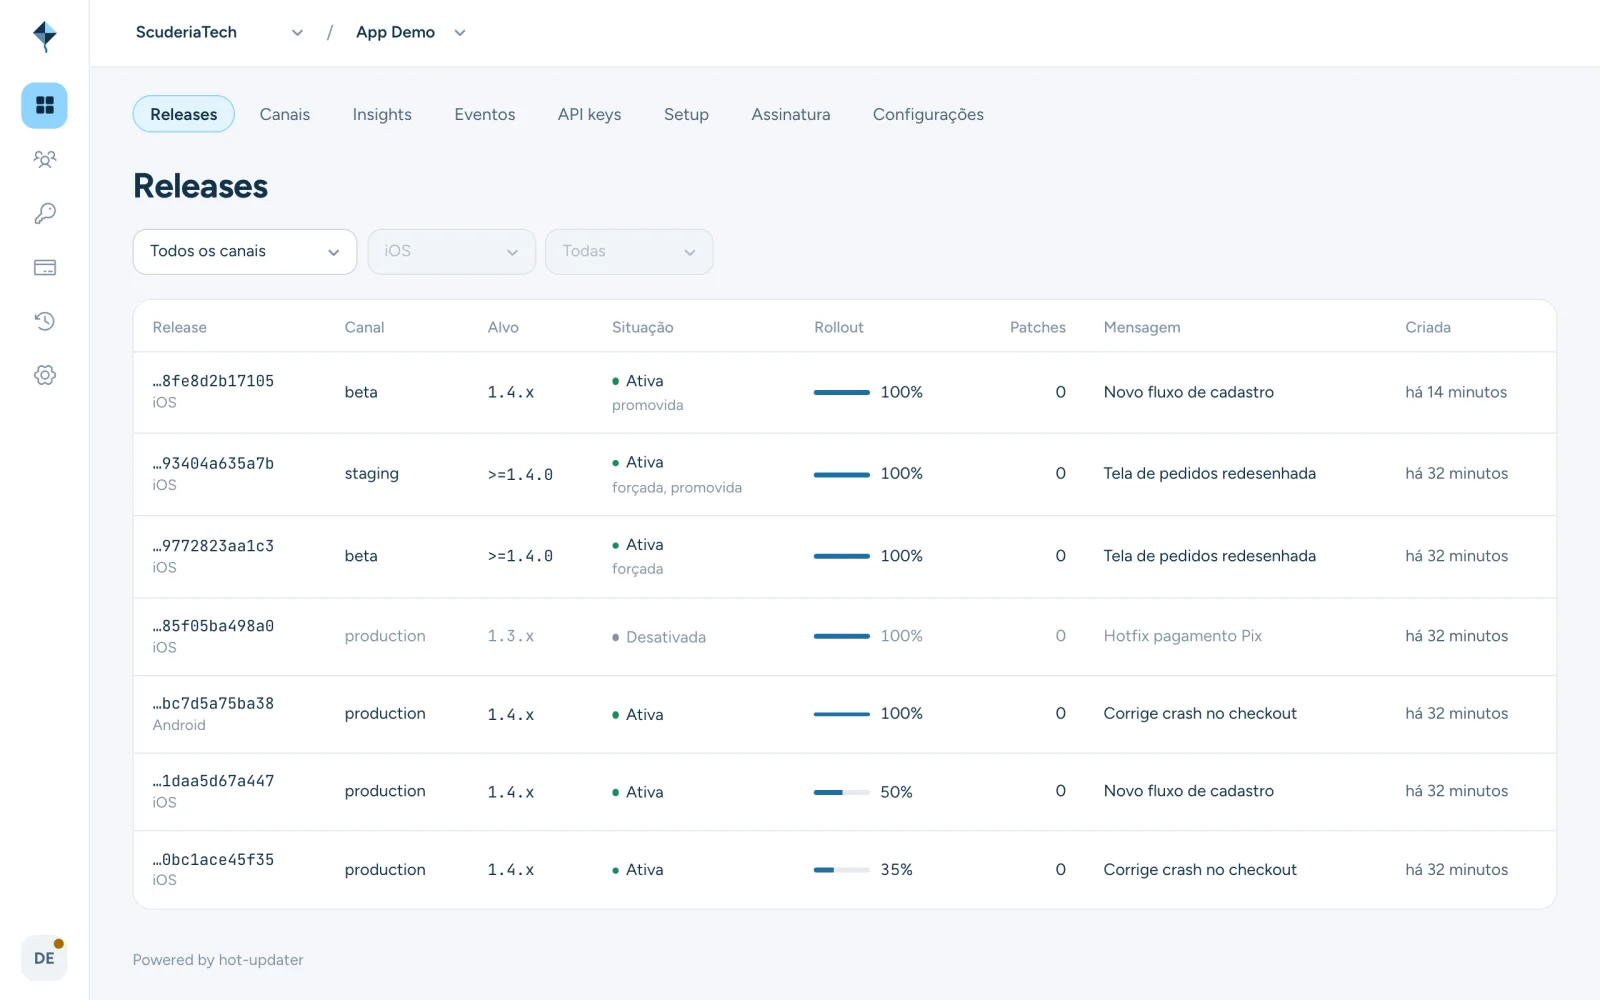This screenshot has width=1600, height=1000.
Task: Expand the App Demo project switcher
Action: click(411, 32)
